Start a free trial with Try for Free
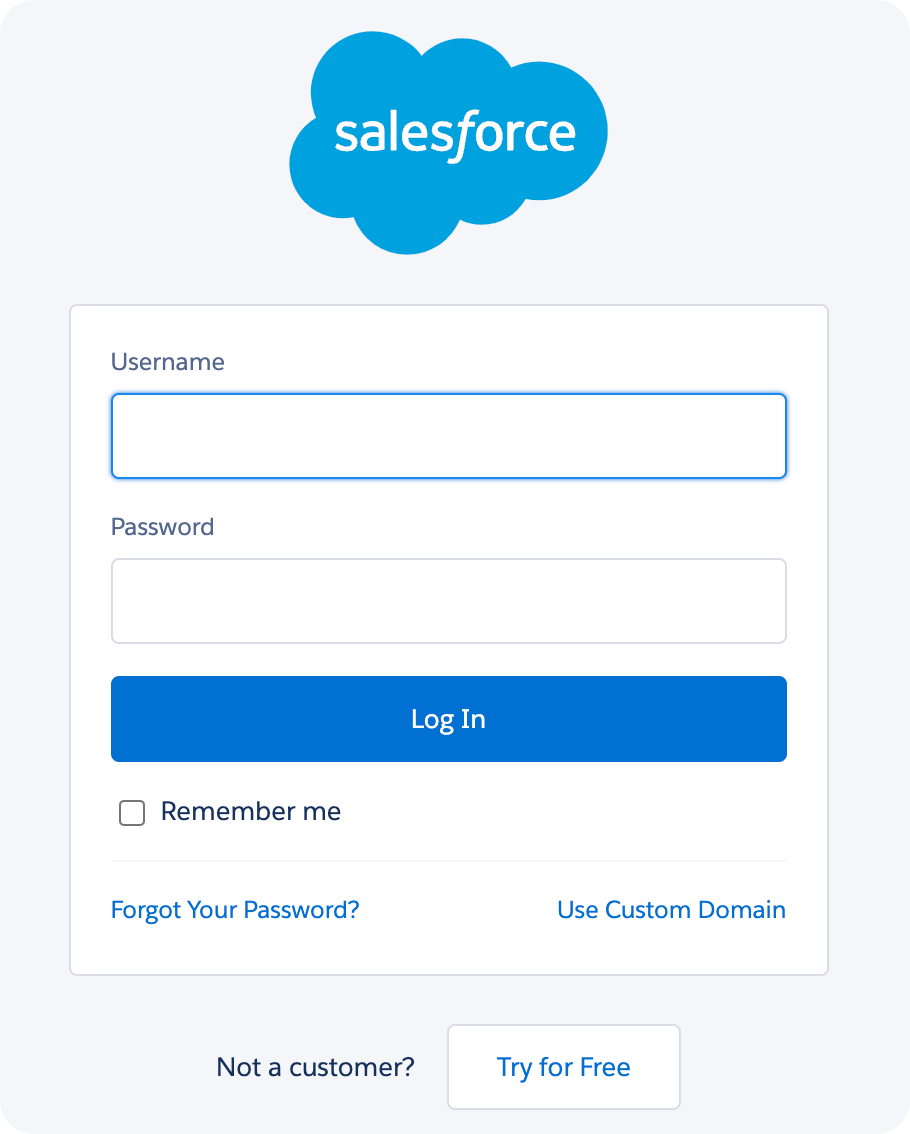This screenshot has height=1134, width=910. 563,1067
